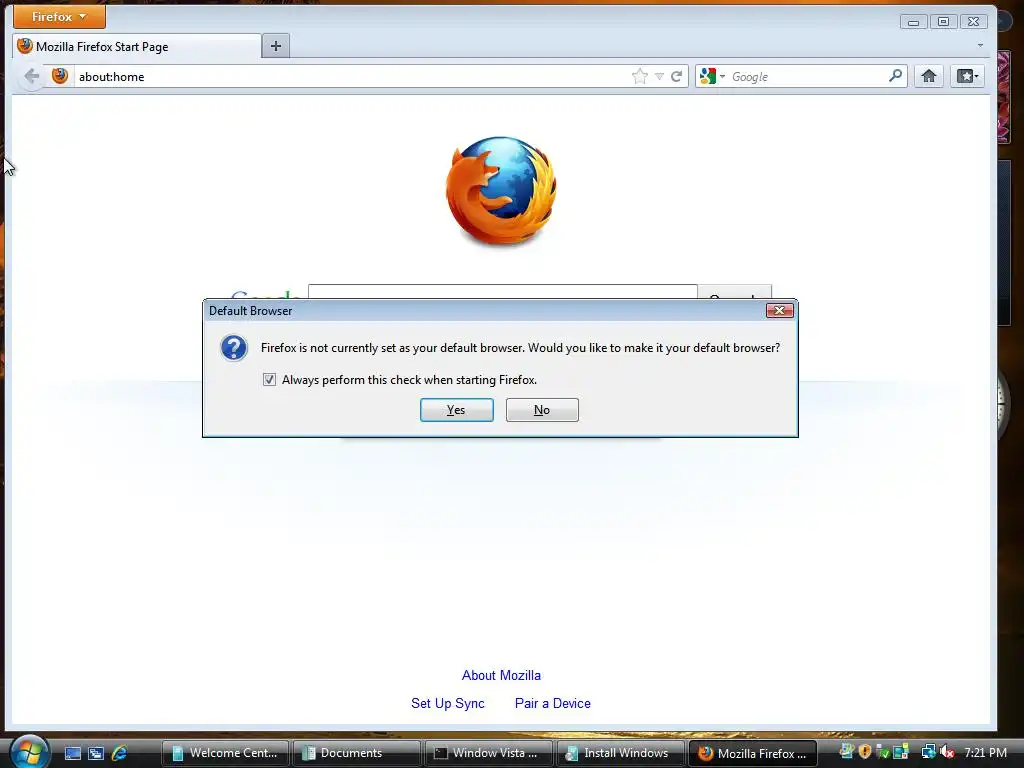Launch Internet Explorer from quick launch
Image resolution: width=1024 pixels, height=768 pixels.
(x=120, y=753)
